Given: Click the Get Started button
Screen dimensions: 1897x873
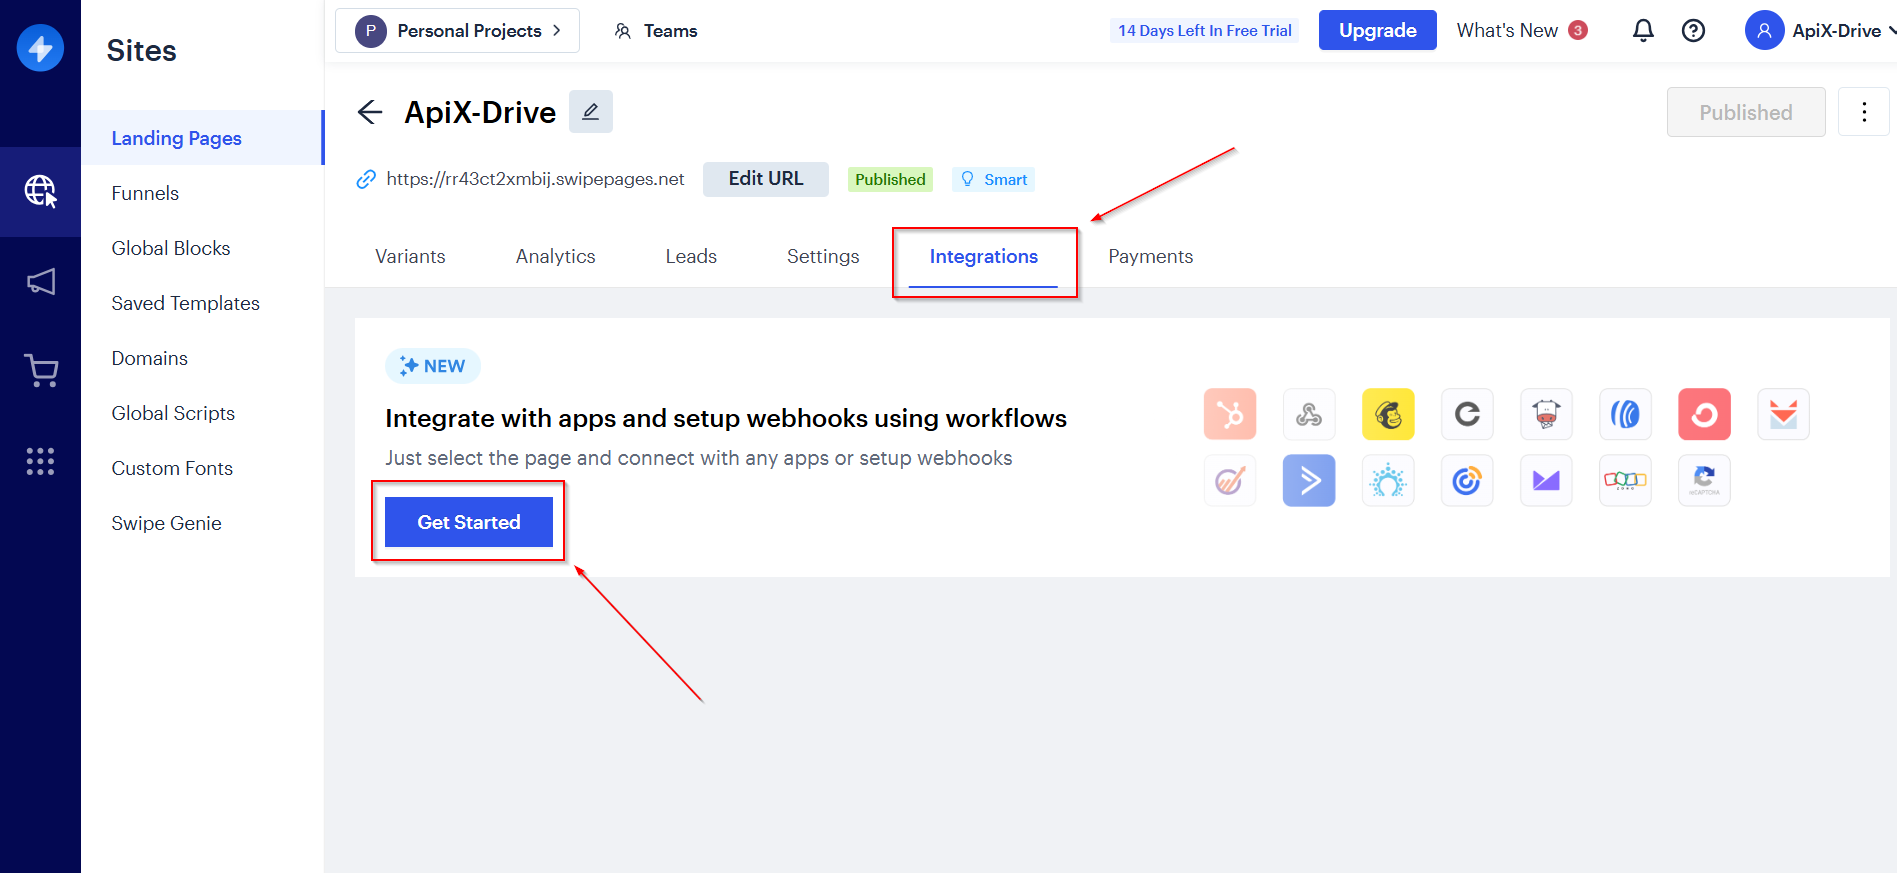Looking at the screenshot, I should (x=469, y=522).
